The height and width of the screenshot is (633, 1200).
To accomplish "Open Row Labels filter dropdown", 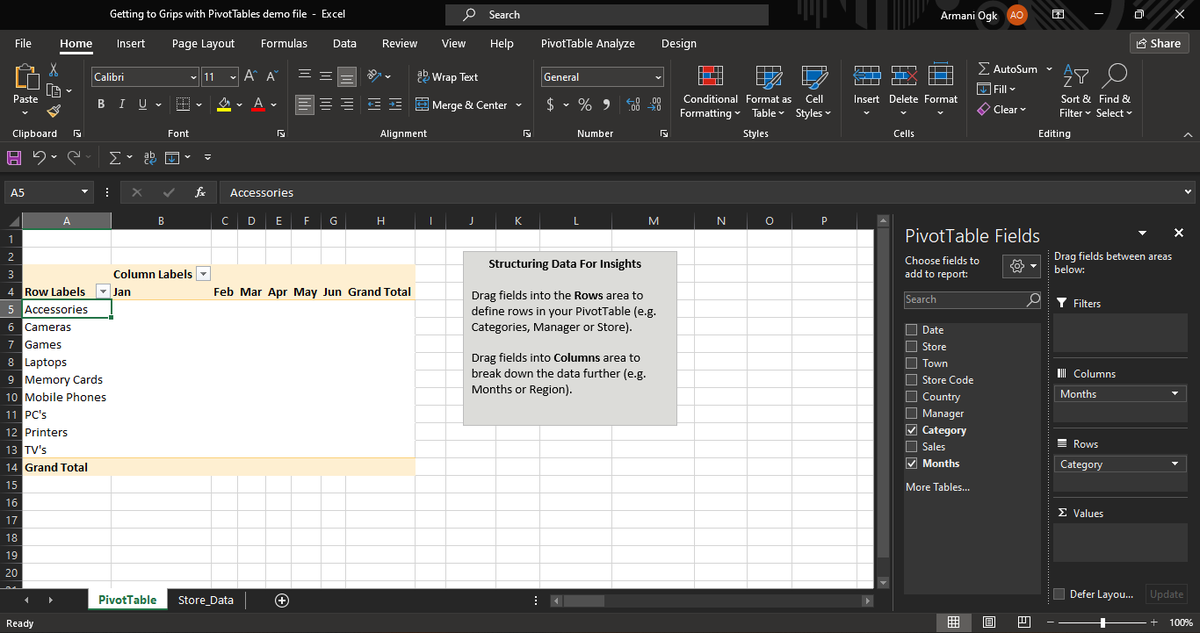I will tap(102, 292).
